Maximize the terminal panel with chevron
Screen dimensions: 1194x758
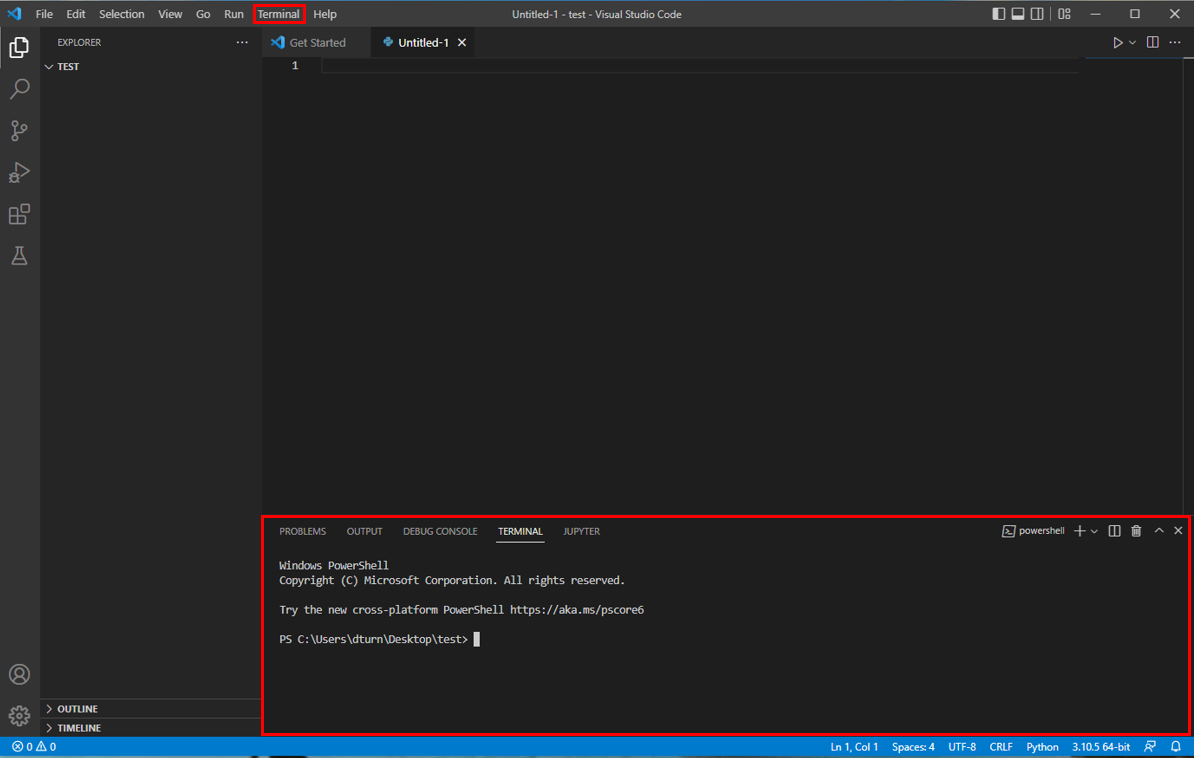pos(1158,531)
